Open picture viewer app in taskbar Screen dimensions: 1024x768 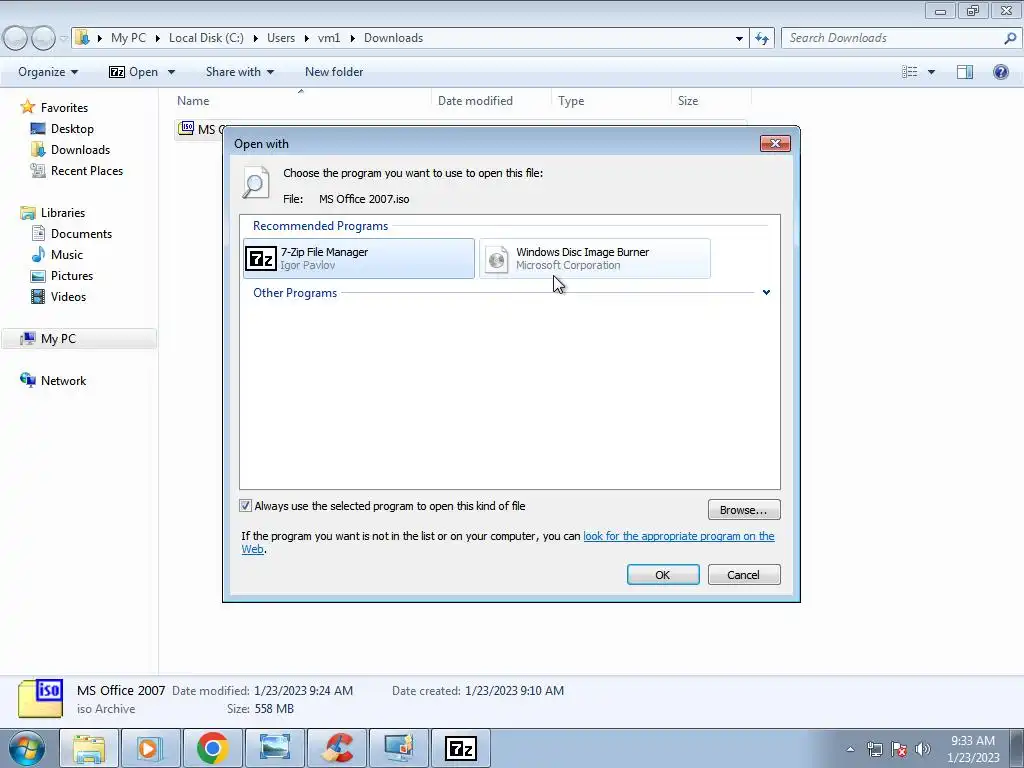tap(275, 748)
